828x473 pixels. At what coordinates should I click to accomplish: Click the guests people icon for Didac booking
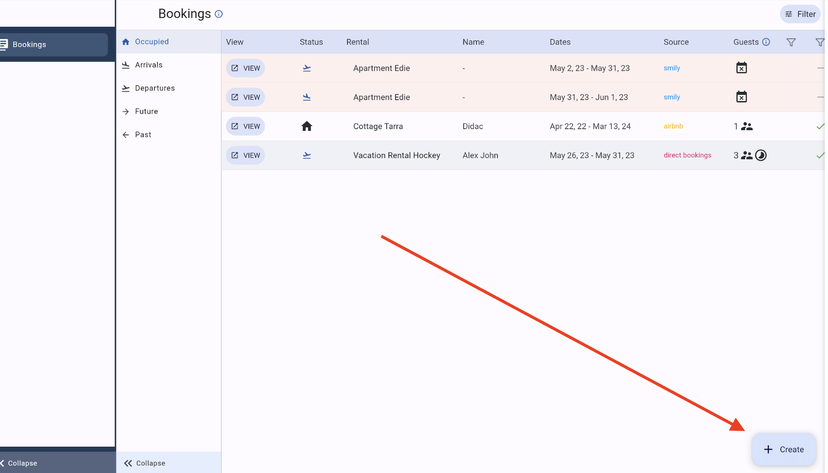tap(747, 127)
